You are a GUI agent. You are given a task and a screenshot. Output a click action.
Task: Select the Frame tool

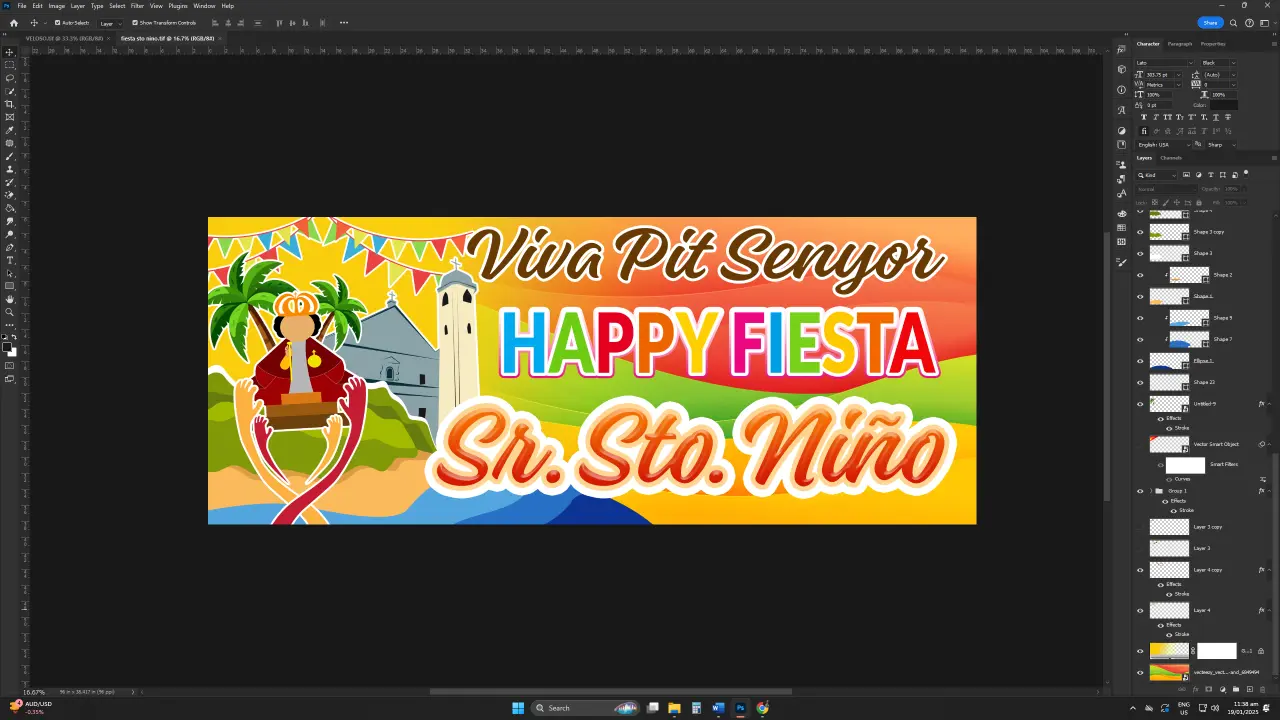(10, 117)
